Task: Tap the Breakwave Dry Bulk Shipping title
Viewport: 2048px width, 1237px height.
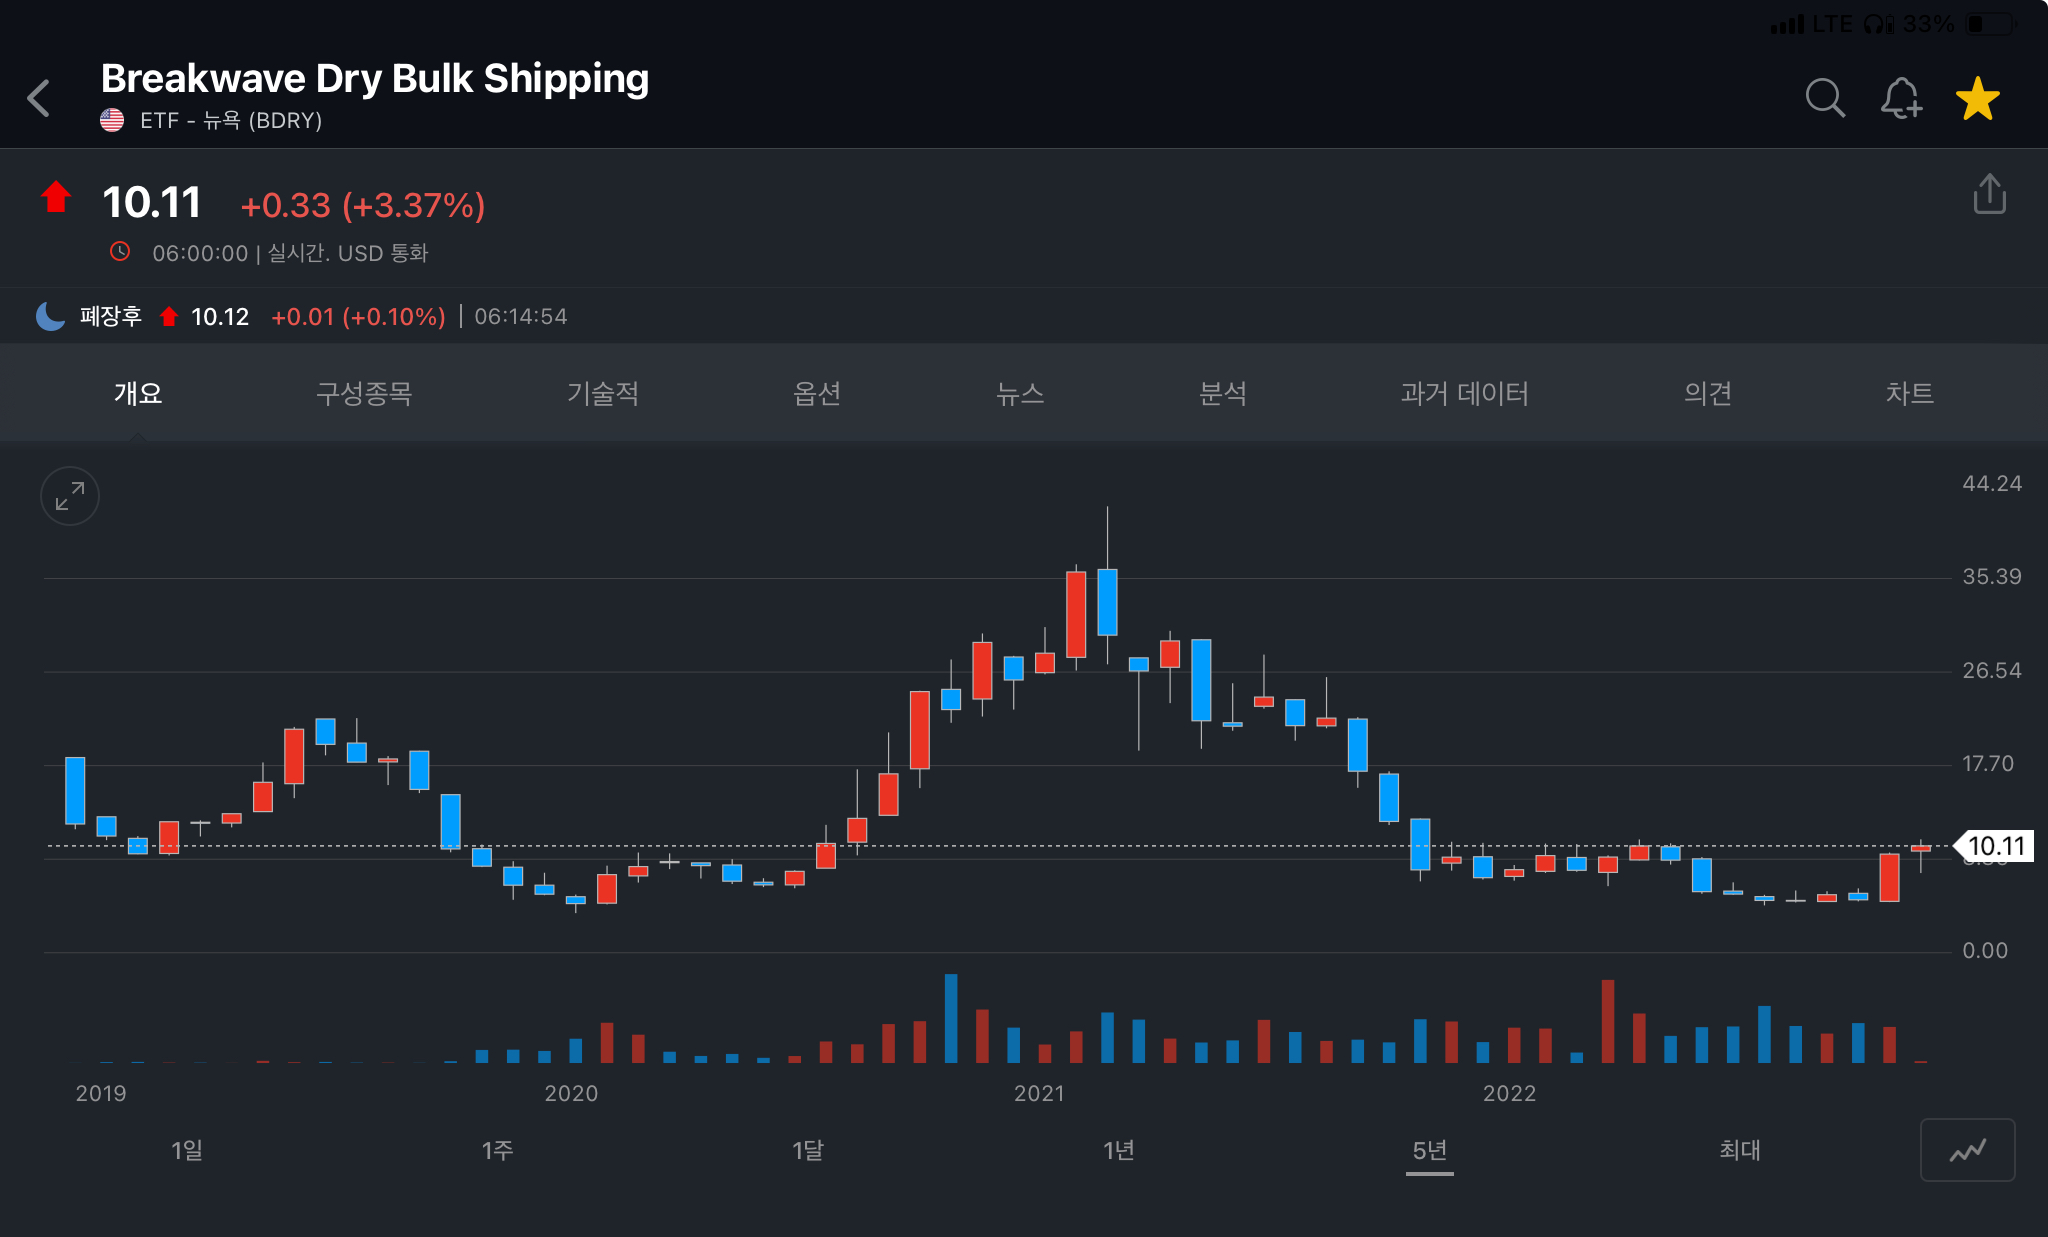Action: click(x=375, y=78)
